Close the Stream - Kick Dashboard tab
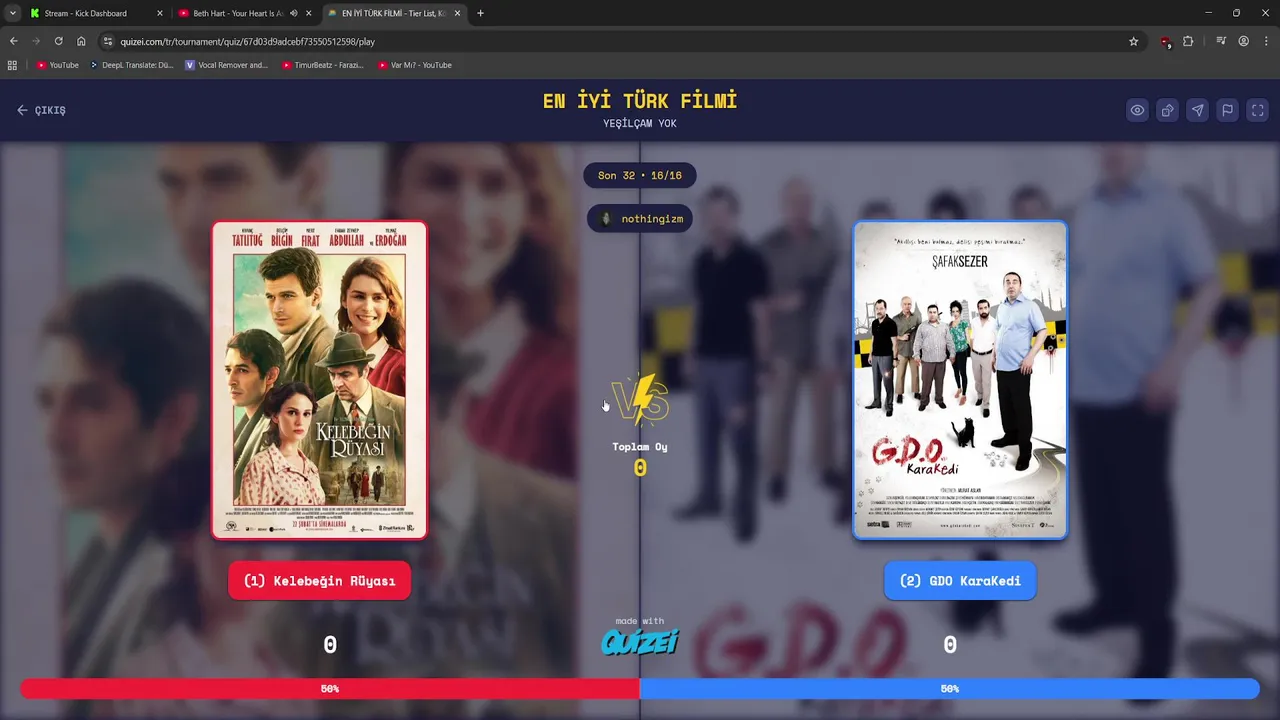The image size is (1280, 720). coord(159,13)
